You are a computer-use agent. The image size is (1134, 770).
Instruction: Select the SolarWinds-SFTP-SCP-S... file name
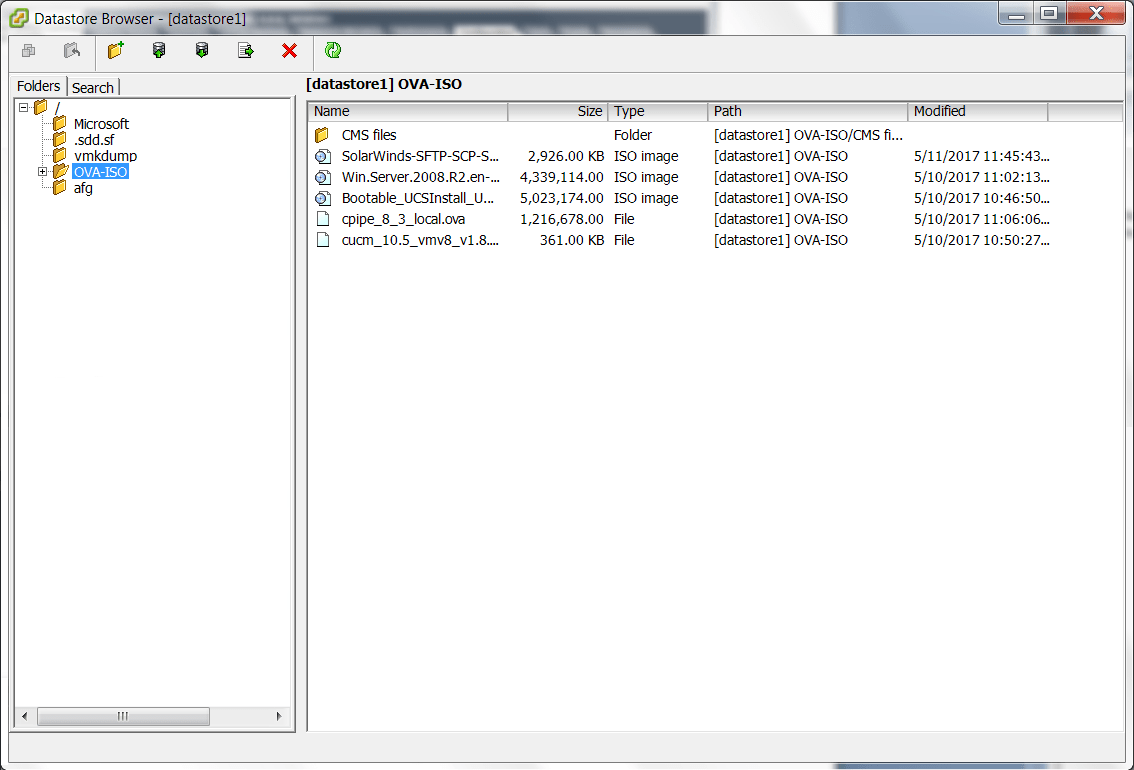[x=420, y=156]
